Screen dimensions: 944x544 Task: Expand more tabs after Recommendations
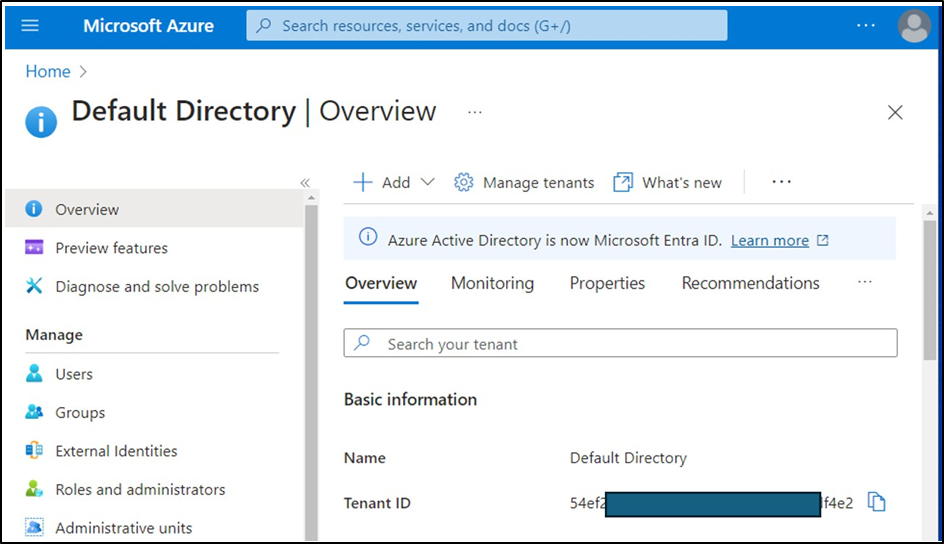tap(865, 283)
